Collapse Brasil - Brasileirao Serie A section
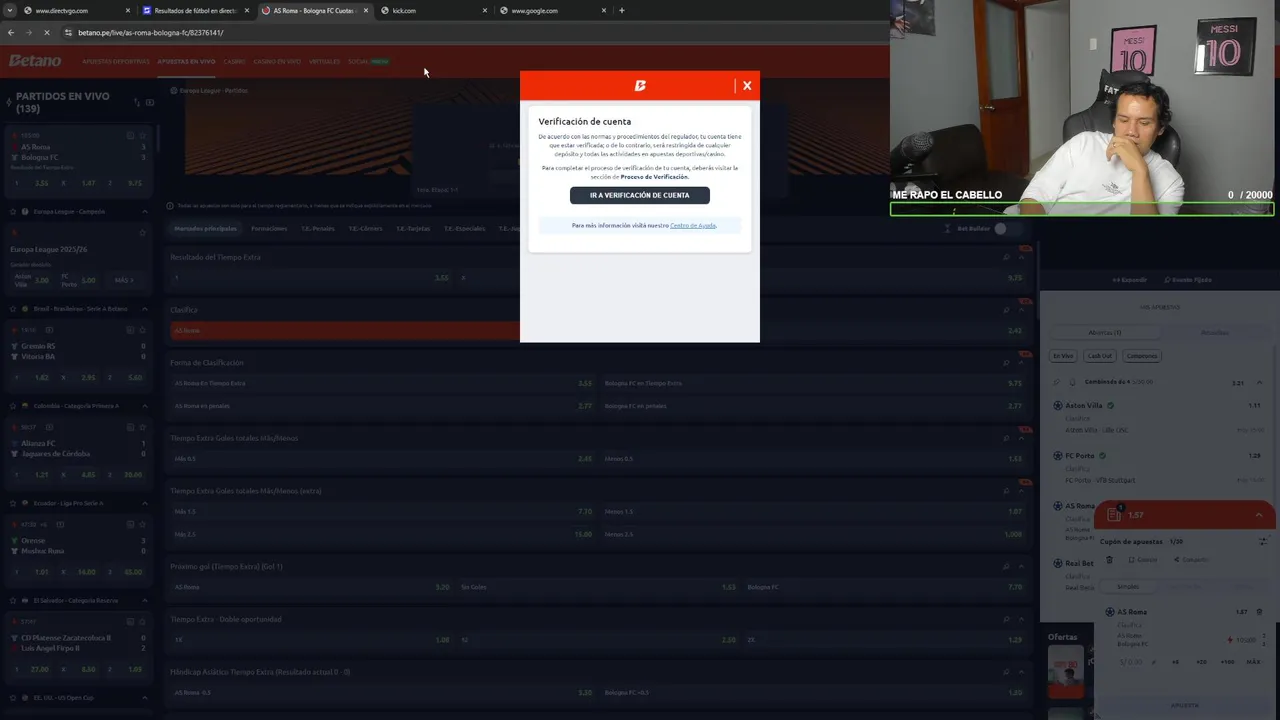1280x720 pixels. [x=144, y=309]
